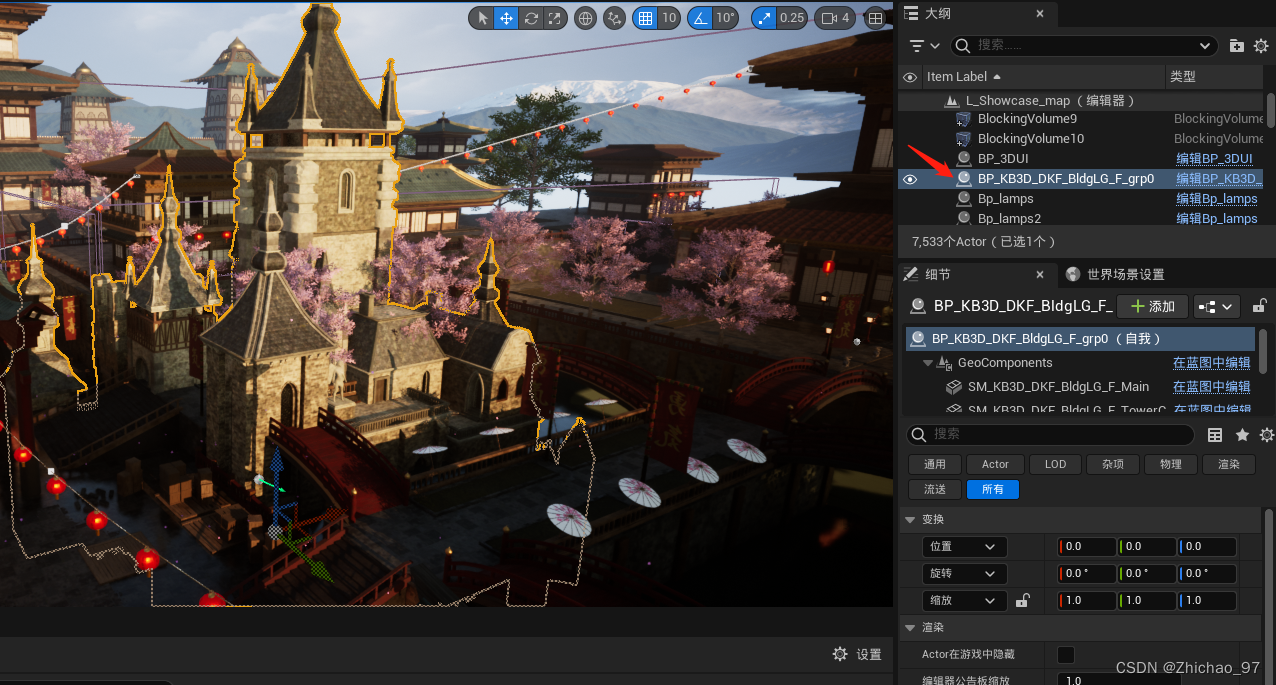Toggle visibility column eye header in outliner
This screenshot has width=1276, height=685.
(909, 76)
